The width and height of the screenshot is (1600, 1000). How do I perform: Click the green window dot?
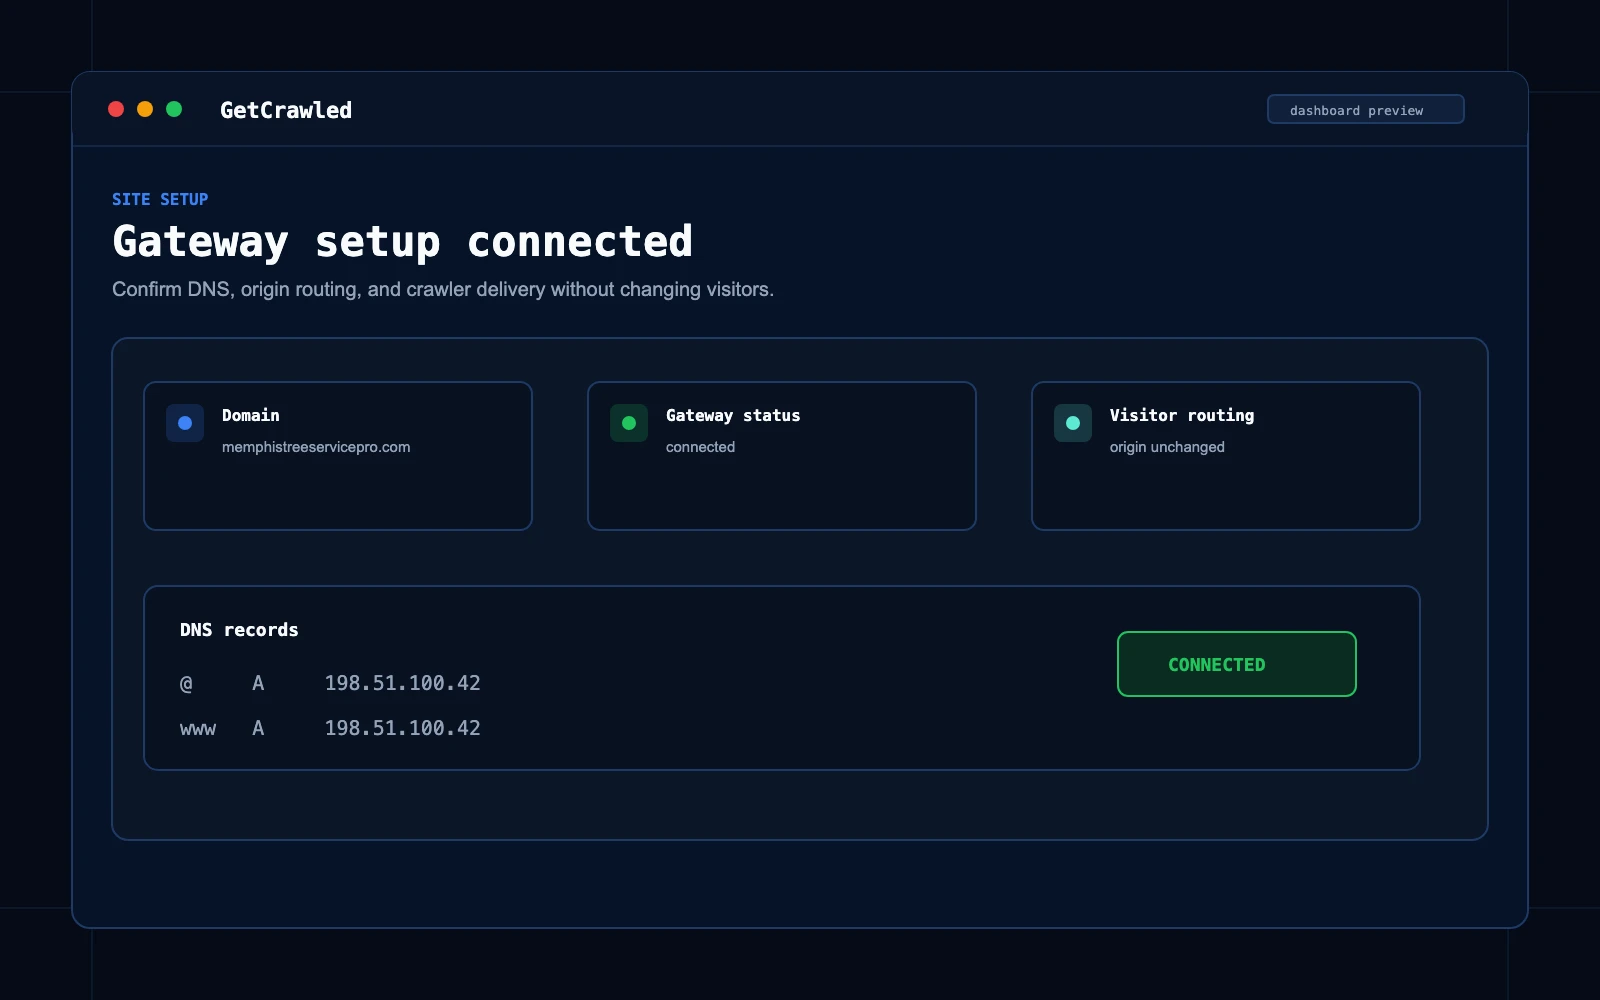174,109
